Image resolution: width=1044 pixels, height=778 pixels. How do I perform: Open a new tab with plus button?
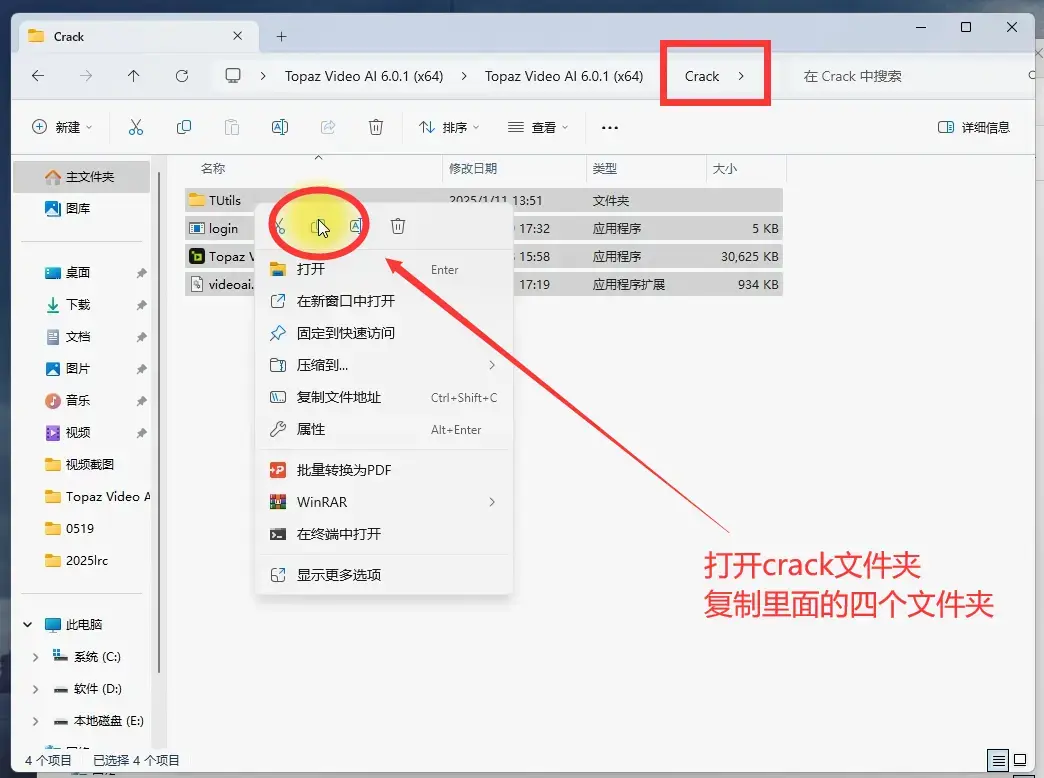282,37
